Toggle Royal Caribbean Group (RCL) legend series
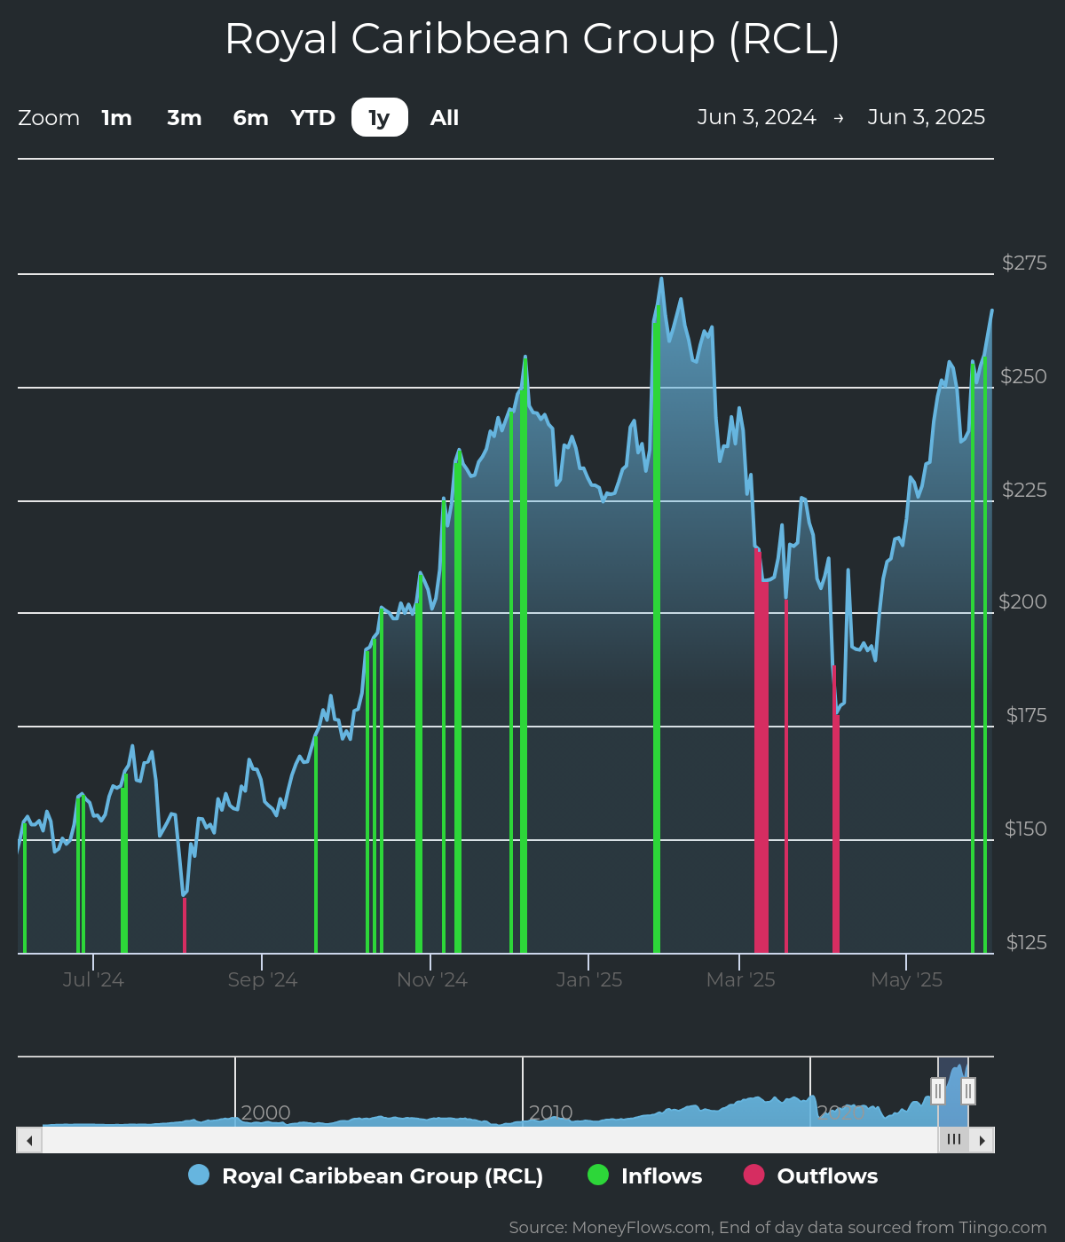The width and height of the screenshot is (1065, 1242). [x=366, y=1176]
